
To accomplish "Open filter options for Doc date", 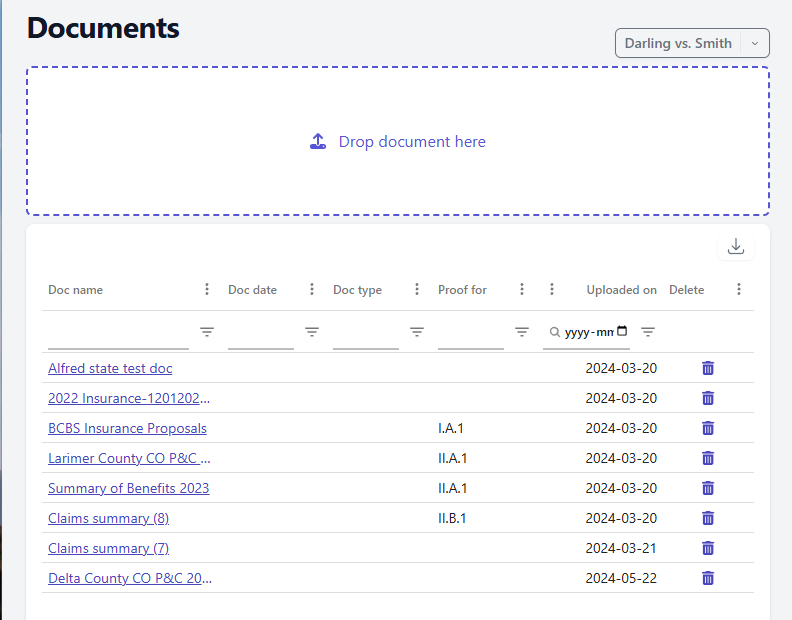I will pos(312,332).
